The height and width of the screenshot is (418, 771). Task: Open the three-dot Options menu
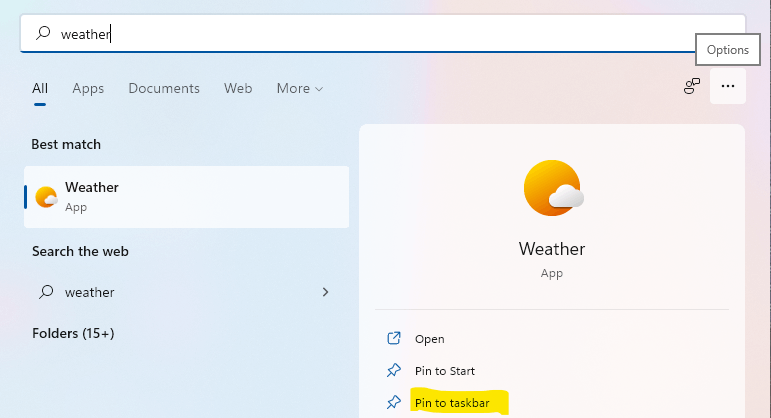(728, 86)
